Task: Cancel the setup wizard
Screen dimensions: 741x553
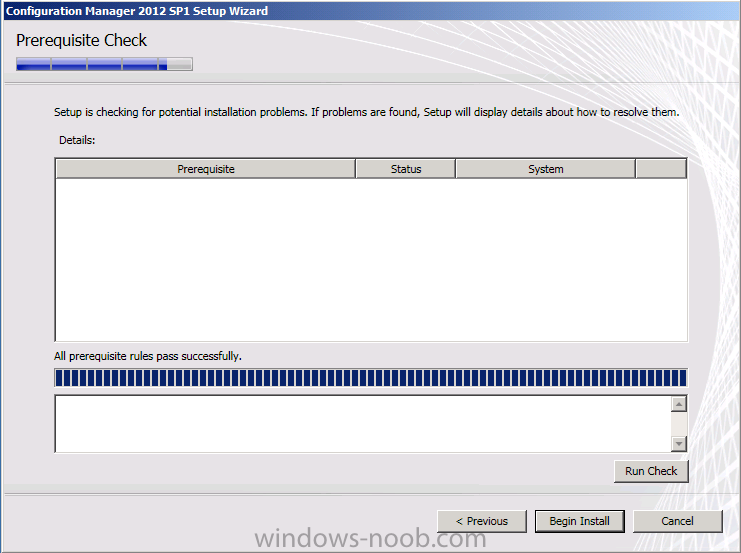Action: (678, 521)
